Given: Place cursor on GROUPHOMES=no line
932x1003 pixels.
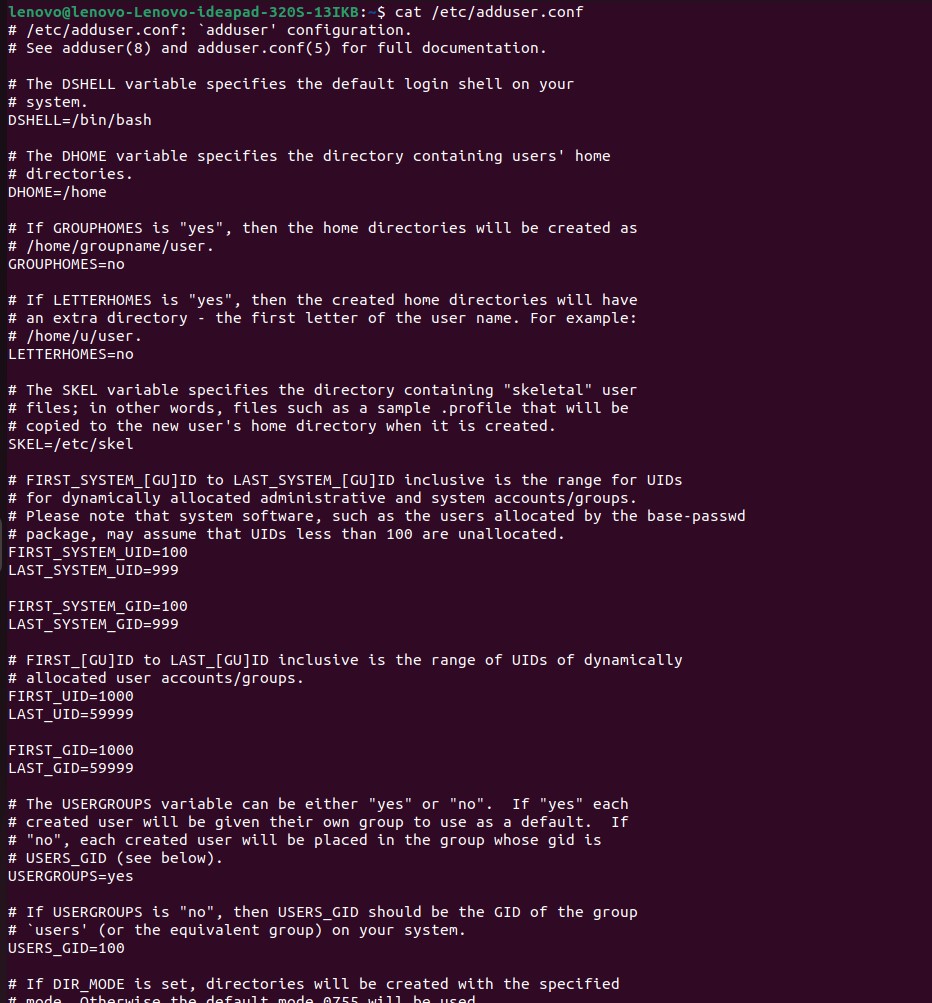Looking at the screenshot, I should (x=67, y=264).
